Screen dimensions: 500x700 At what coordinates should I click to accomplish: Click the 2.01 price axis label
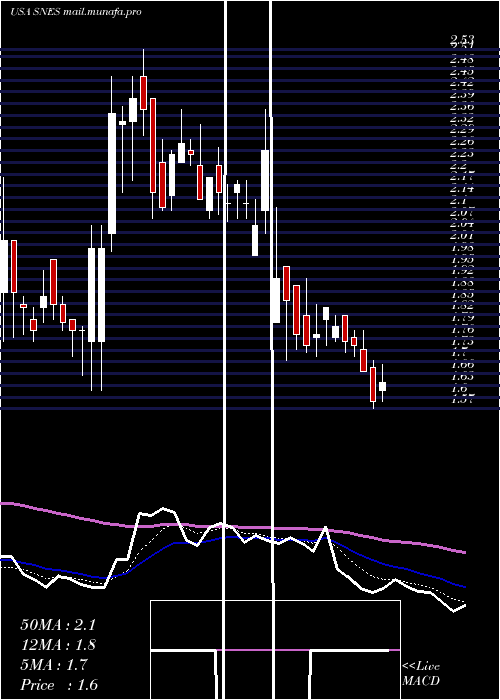[x=462, y=236]
